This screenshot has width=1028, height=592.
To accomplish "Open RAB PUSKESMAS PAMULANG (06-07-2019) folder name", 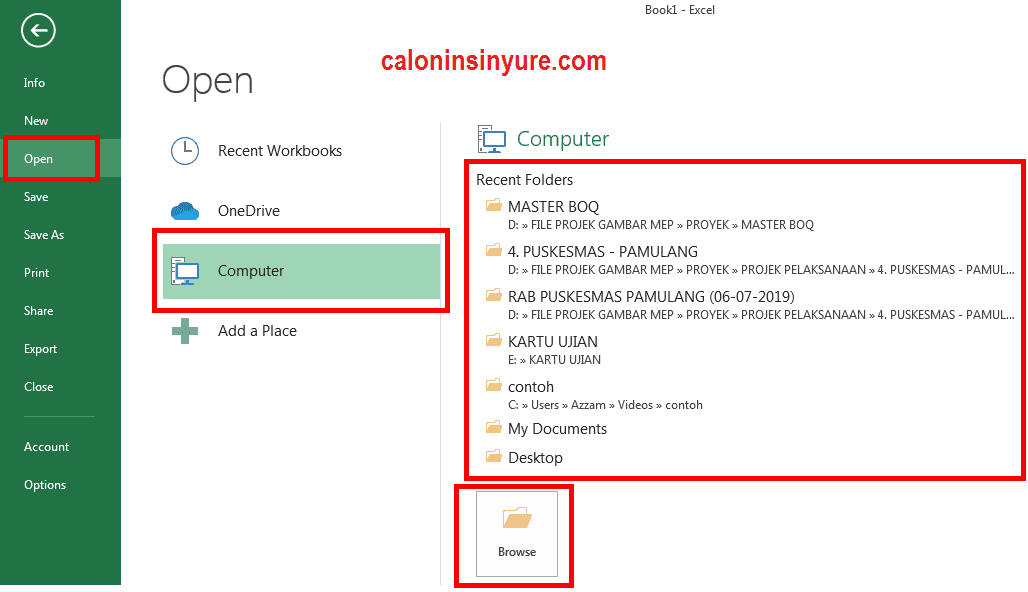I will click(651, 296).
